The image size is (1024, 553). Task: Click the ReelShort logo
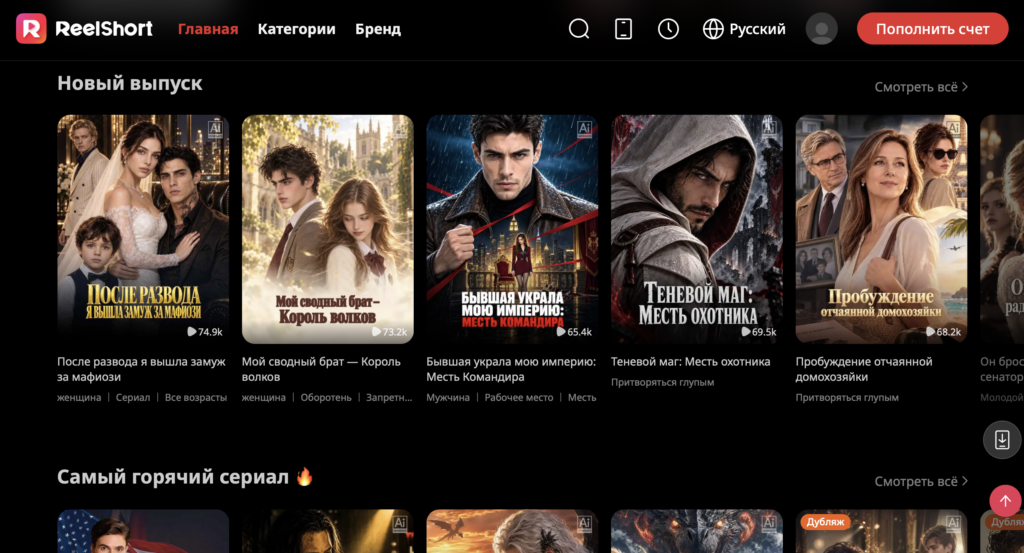tap(84, 29)
